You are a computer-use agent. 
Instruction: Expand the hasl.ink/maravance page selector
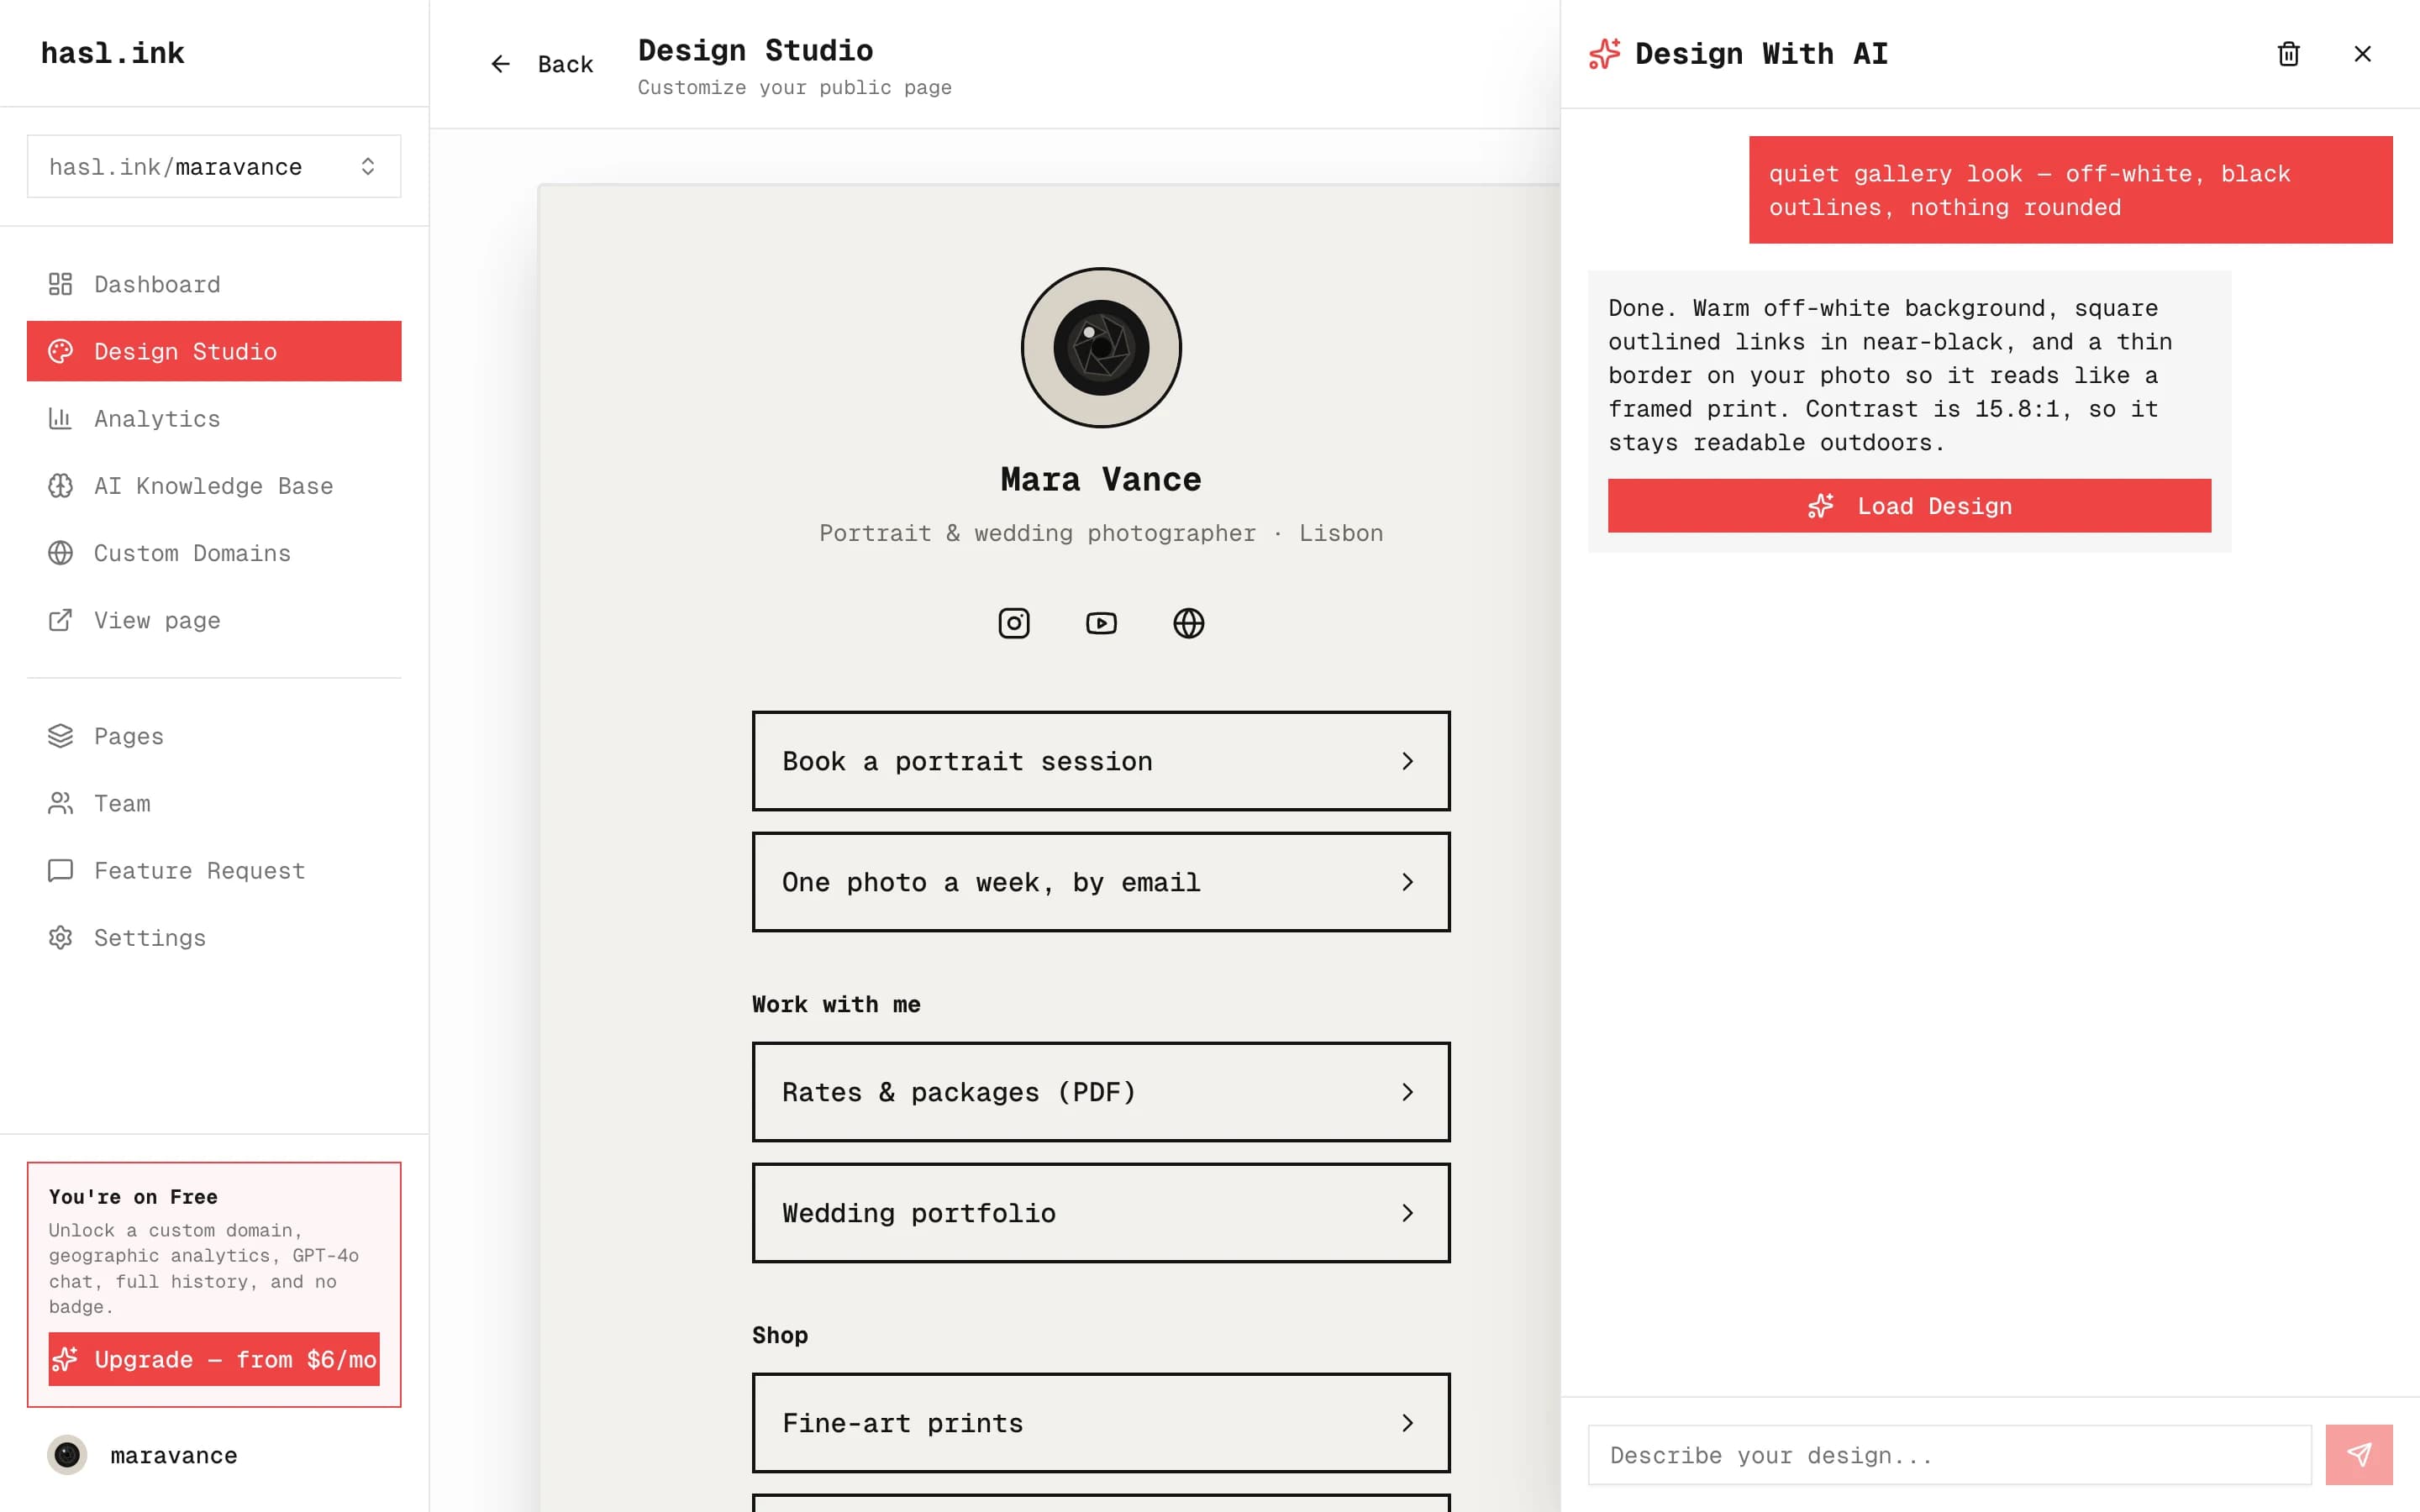click(214, 166)
